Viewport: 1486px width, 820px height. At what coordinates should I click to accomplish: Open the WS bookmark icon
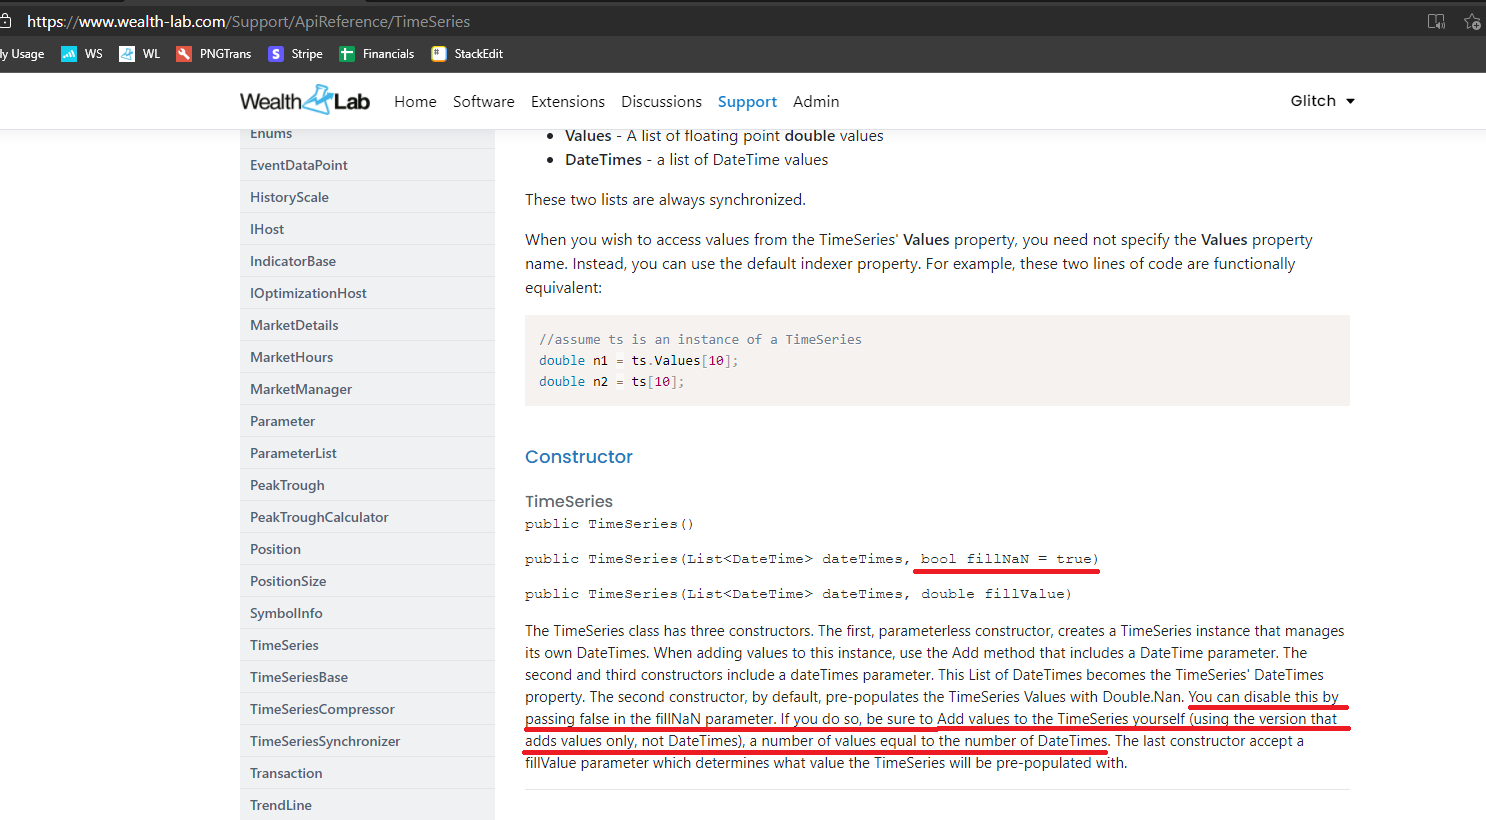click(x=69, y=54)
